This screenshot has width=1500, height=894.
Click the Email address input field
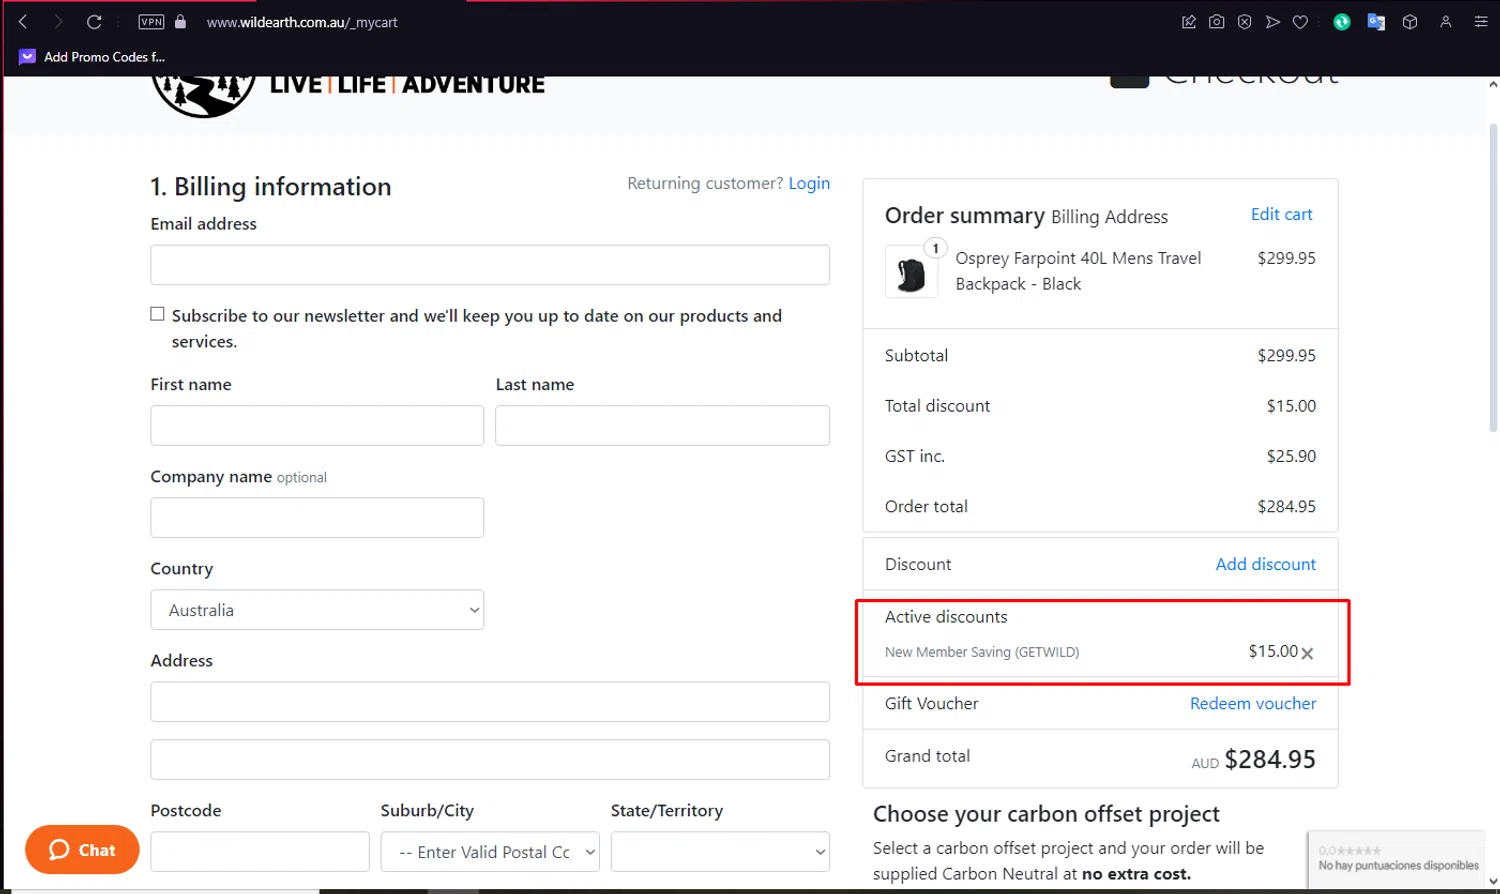tap(490, 265)
